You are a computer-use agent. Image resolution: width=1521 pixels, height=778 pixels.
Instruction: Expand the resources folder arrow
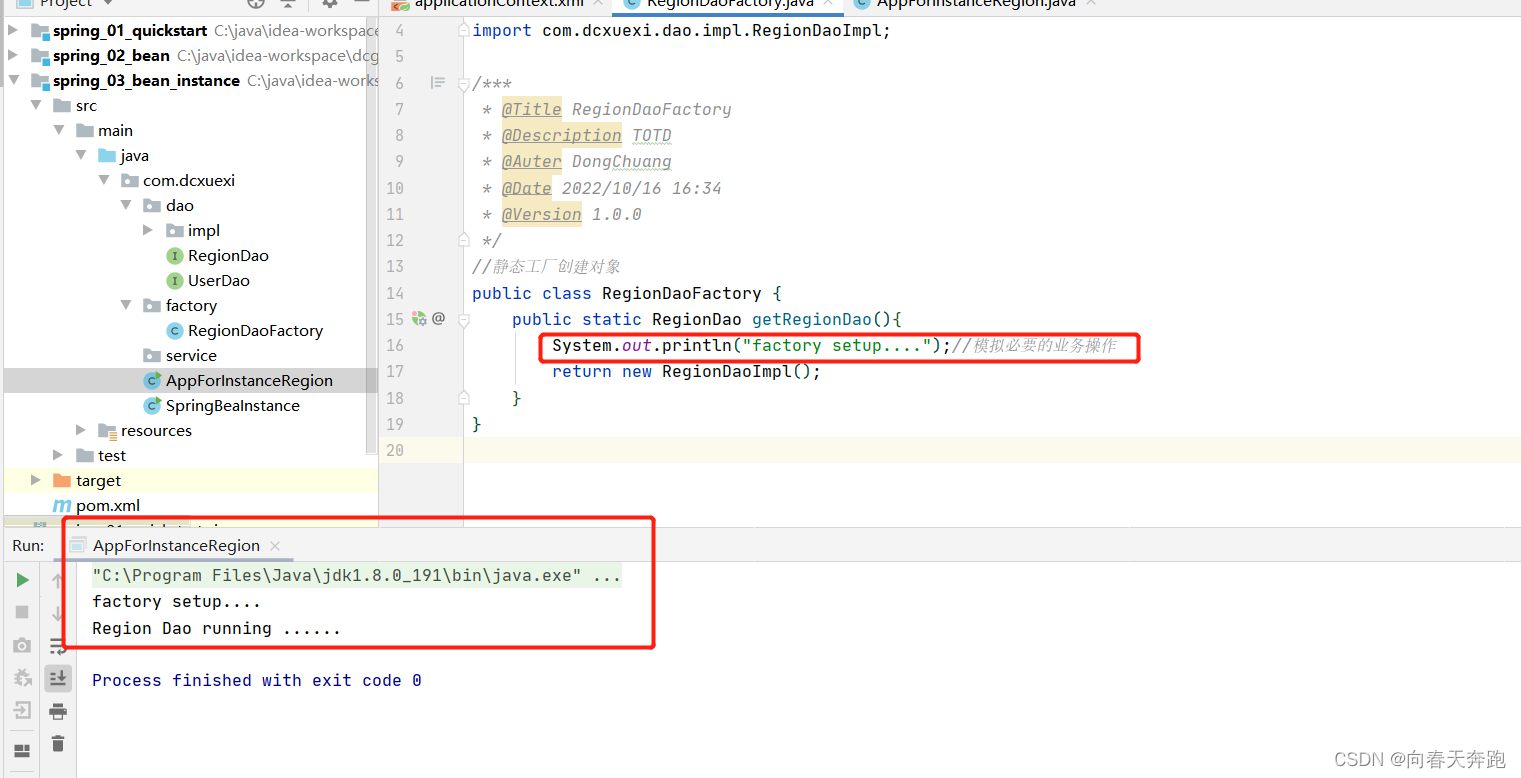[x=81, y=431]
